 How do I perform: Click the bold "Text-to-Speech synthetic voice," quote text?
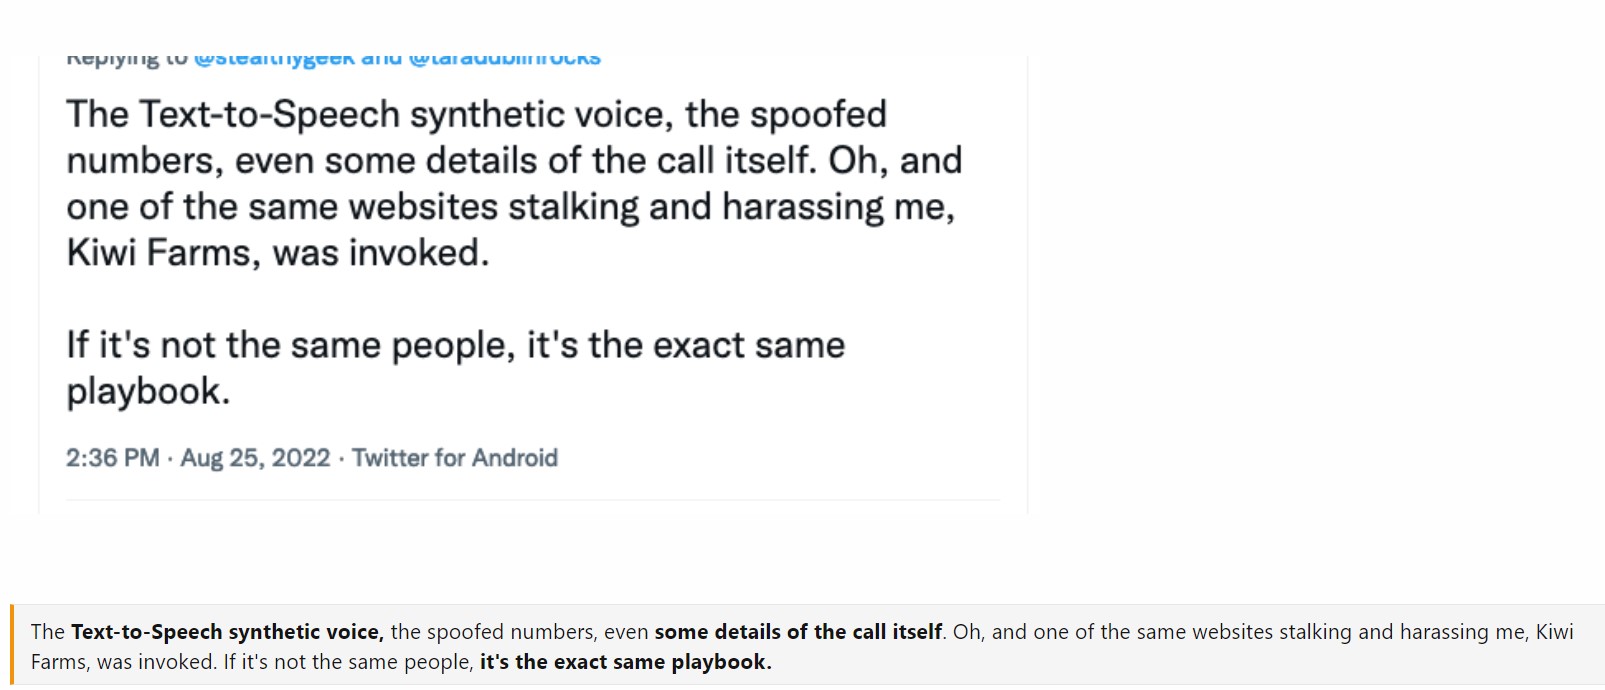pyautogui.click(x=227, y=632)
